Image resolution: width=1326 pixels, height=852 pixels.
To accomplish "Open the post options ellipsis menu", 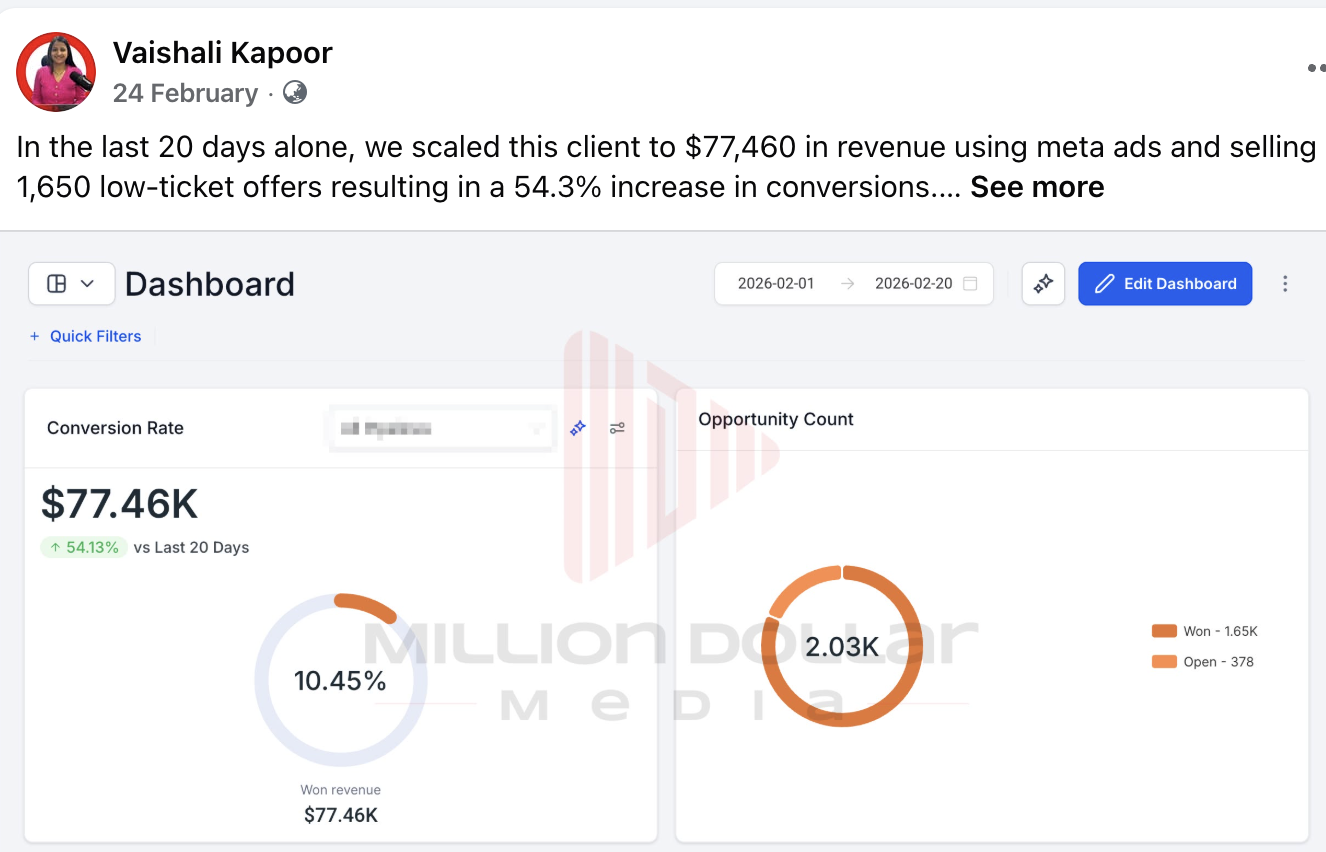I will click(1316, 69).
